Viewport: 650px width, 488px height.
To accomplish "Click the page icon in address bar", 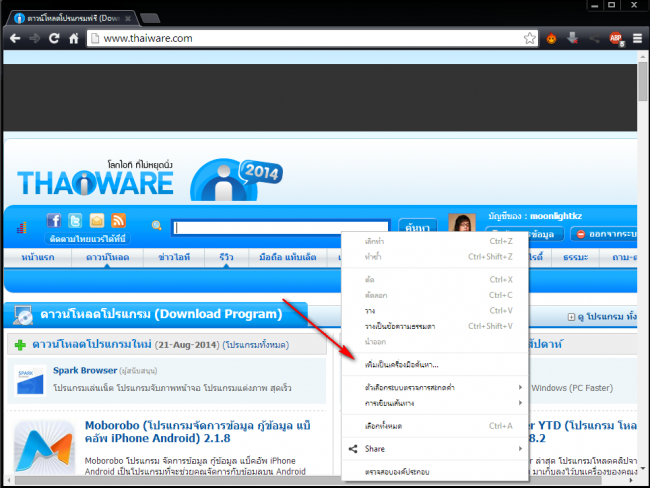I will click(95, 39).
